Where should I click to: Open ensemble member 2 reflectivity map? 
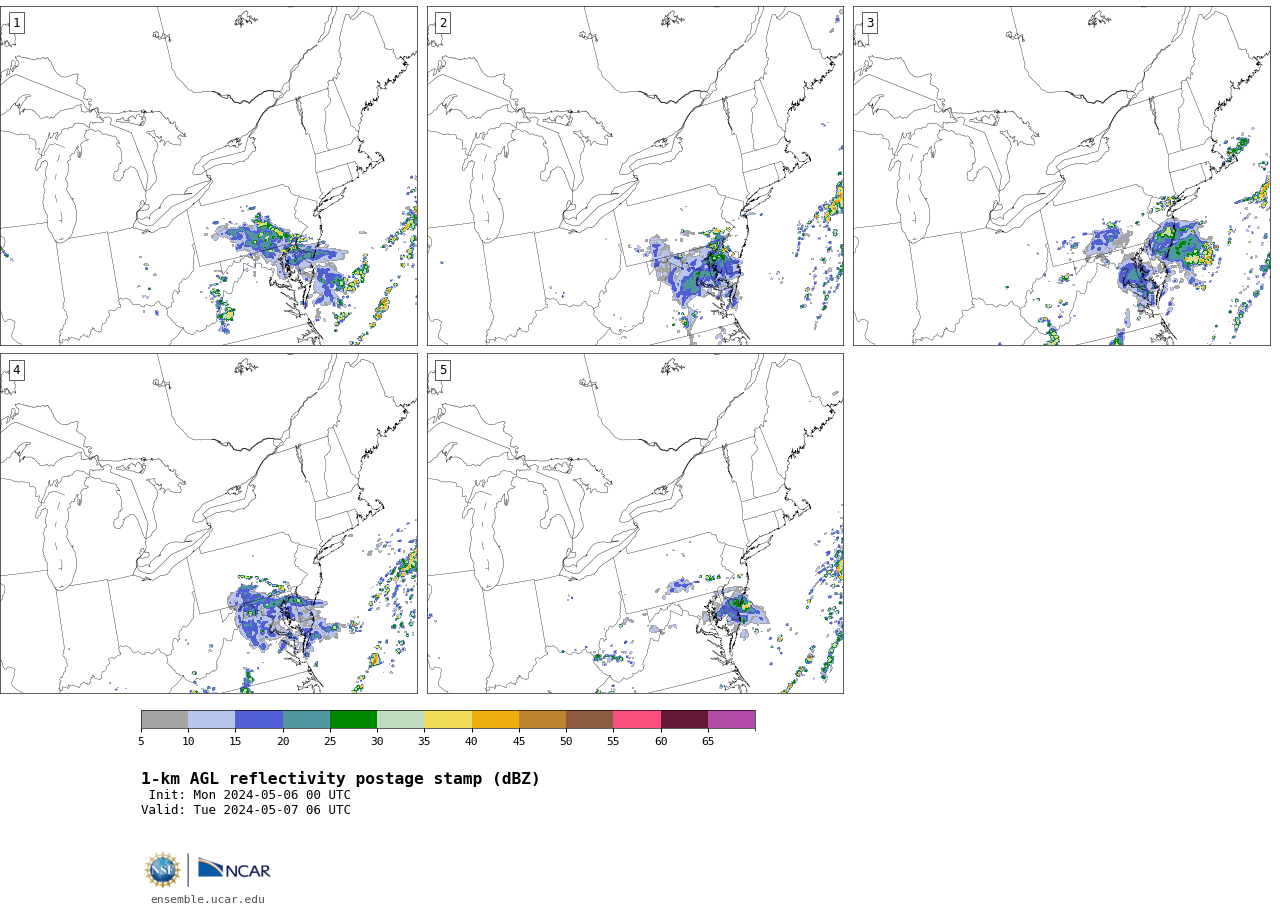coord(635,176)
